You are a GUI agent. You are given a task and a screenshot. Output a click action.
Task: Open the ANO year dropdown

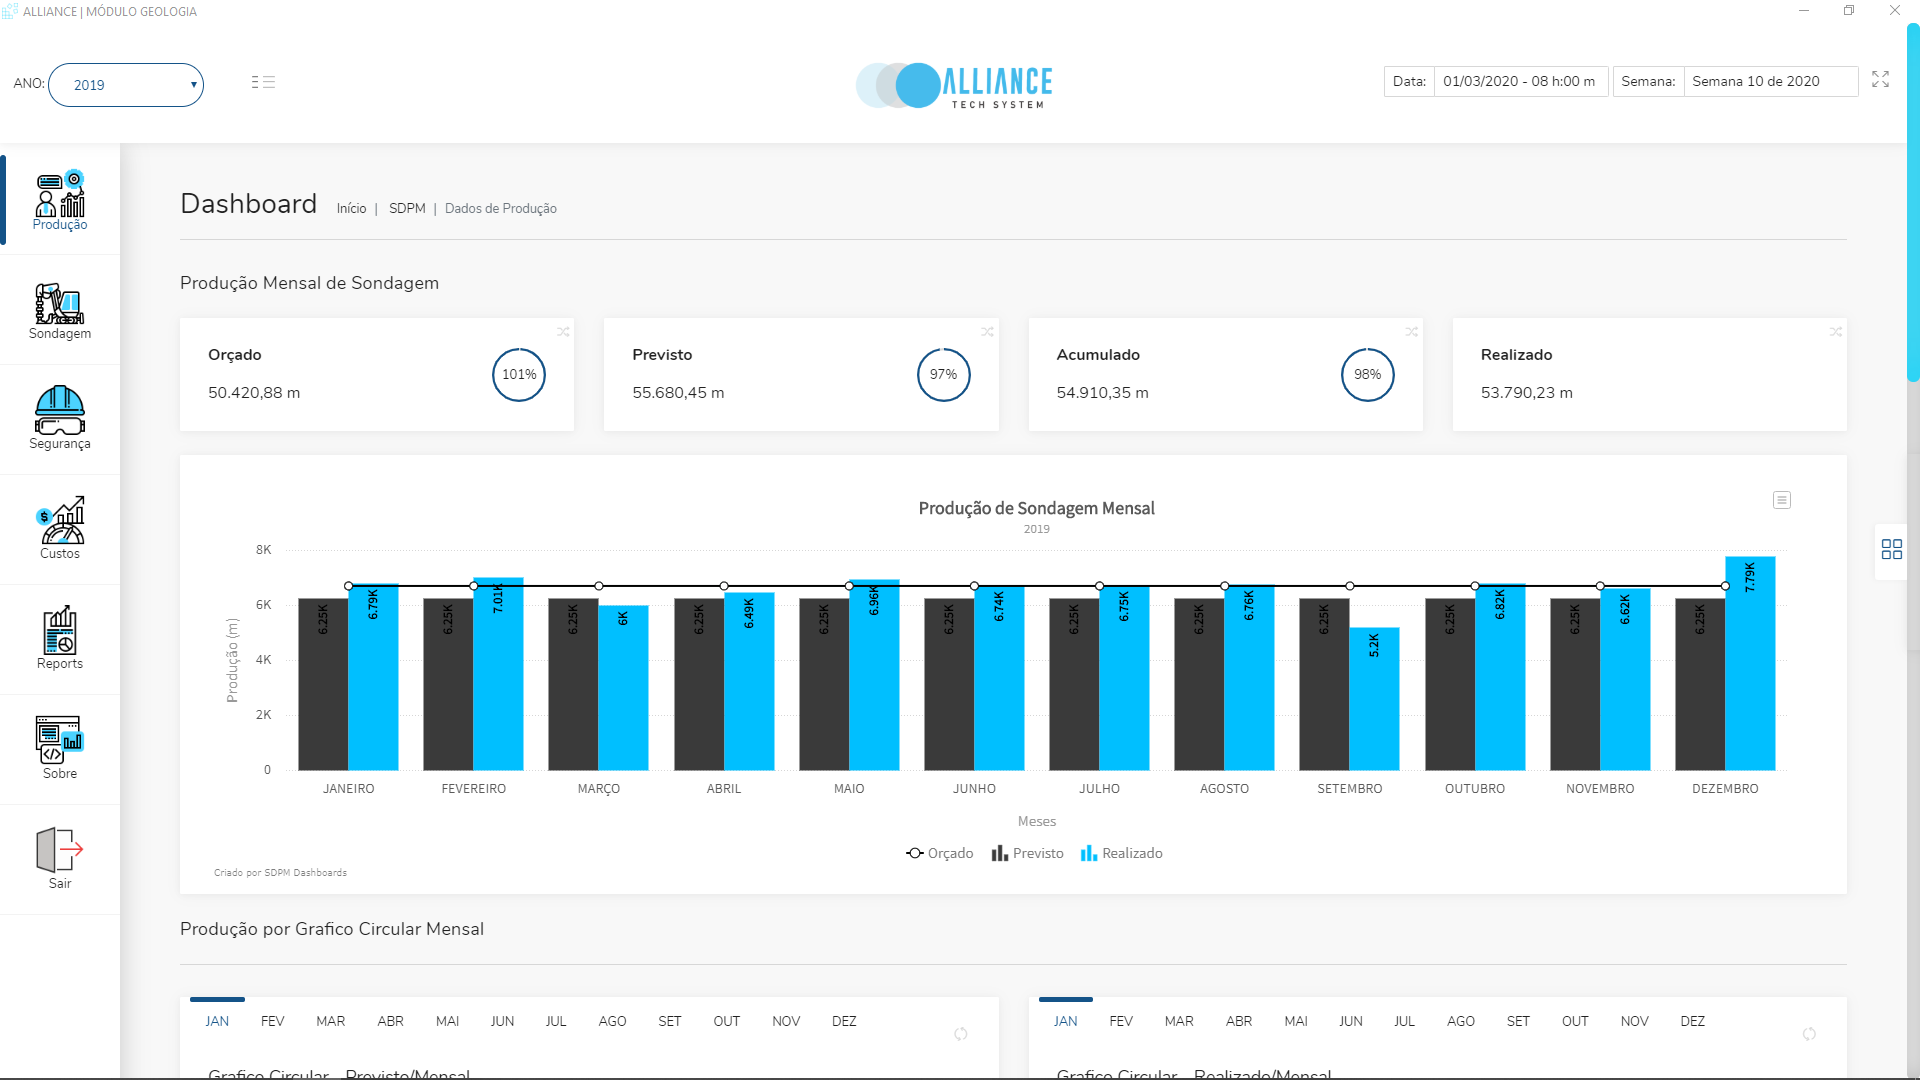coord(126,85)
